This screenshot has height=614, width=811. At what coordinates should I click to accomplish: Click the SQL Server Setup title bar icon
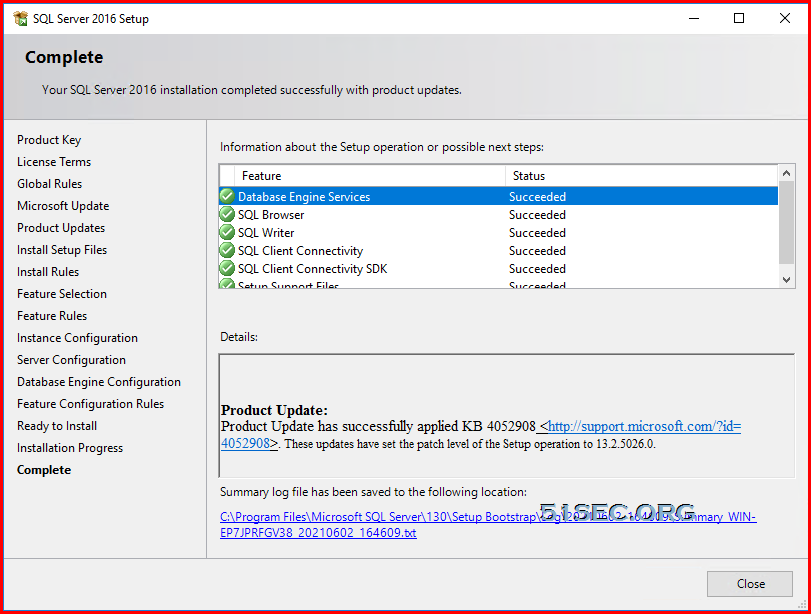tap(21, 19)
